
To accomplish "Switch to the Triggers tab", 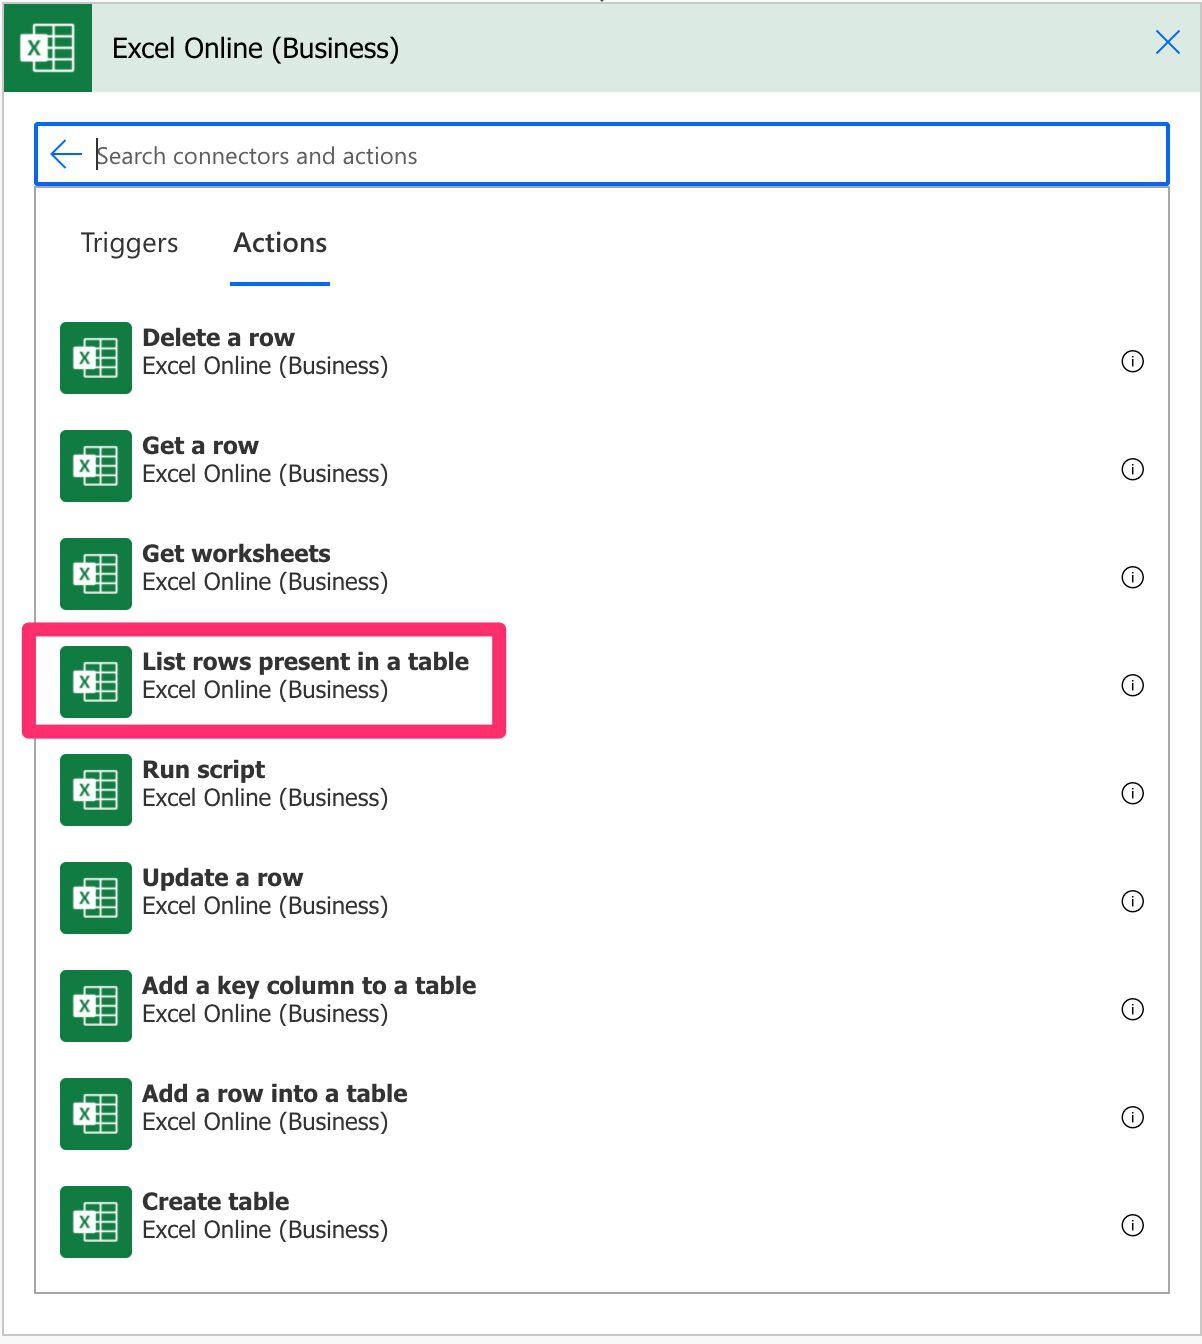I will click(128, 243).
